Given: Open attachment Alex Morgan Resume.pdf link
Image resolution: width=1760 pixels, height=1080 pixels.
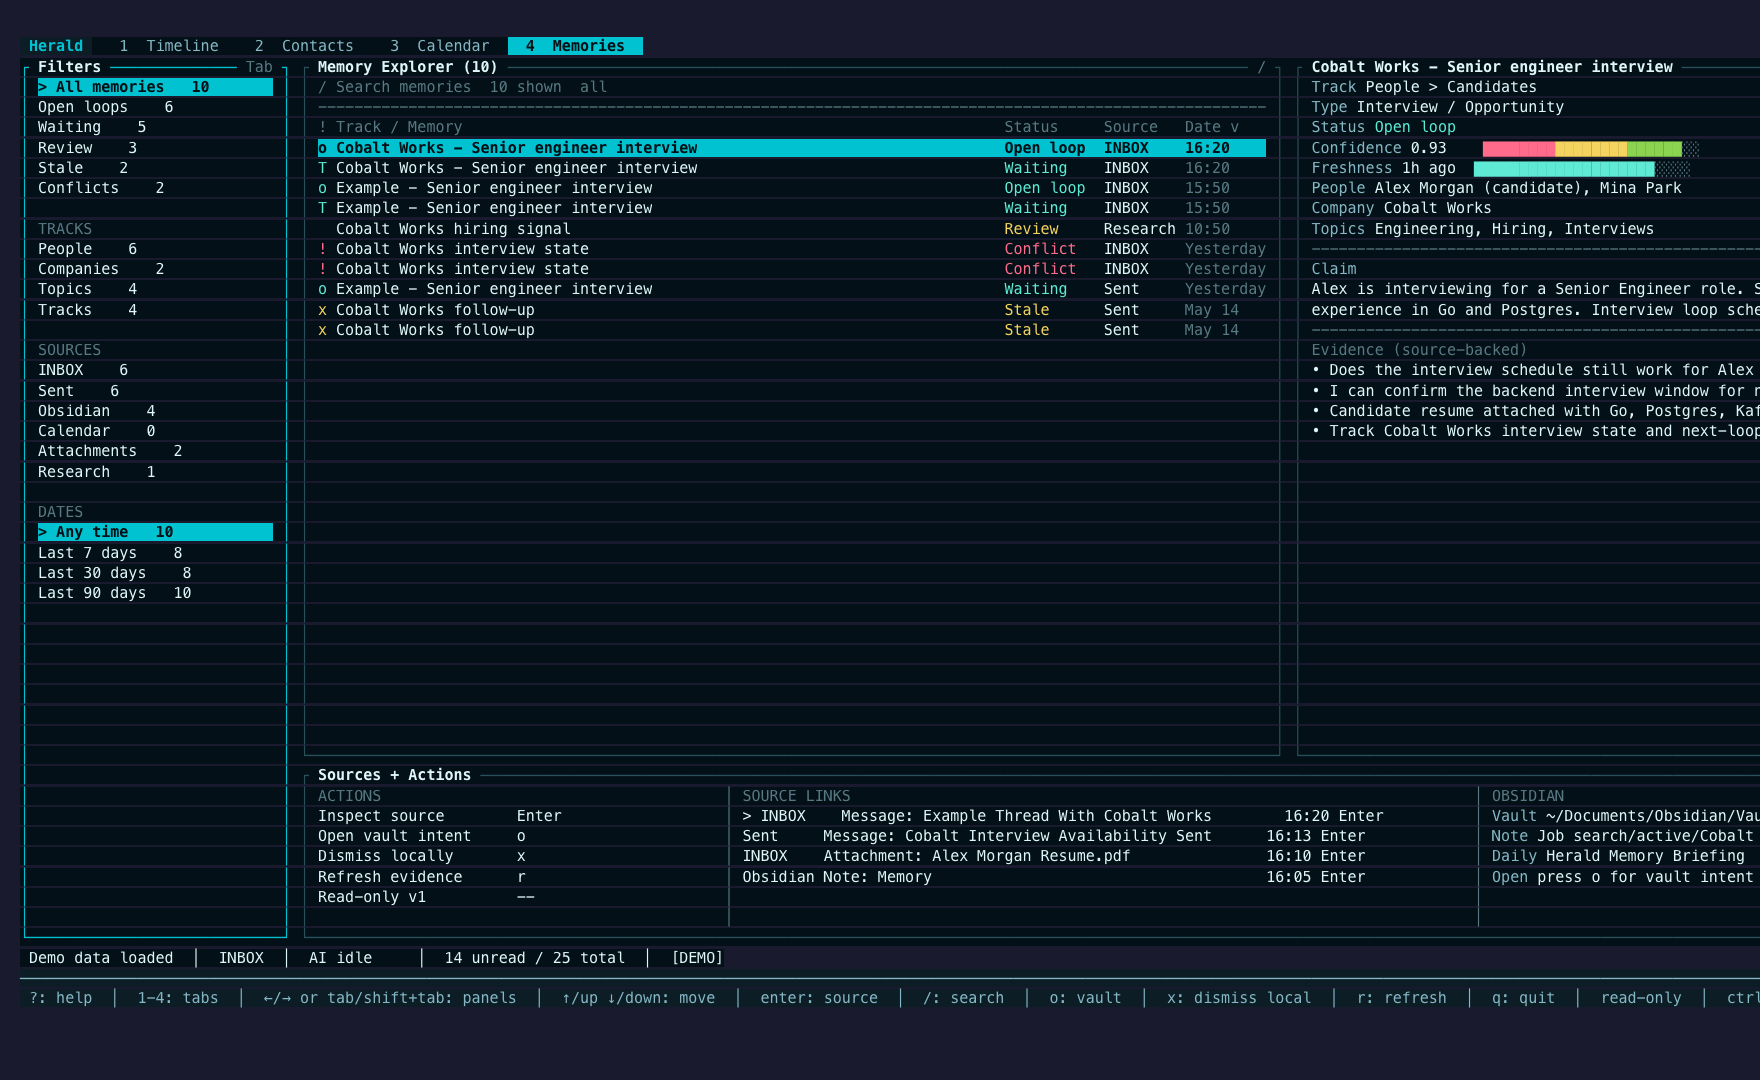Looking at the screenshot, I should pos(1054,856).
